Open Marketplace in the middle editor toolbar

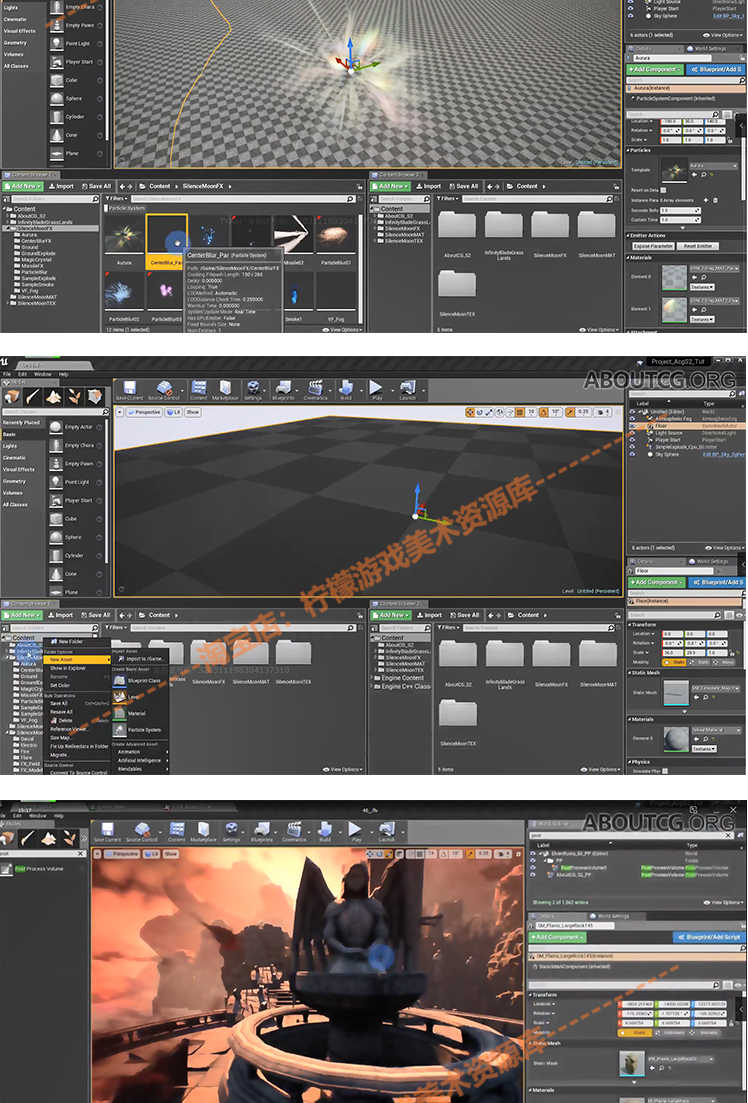[225, 391]
